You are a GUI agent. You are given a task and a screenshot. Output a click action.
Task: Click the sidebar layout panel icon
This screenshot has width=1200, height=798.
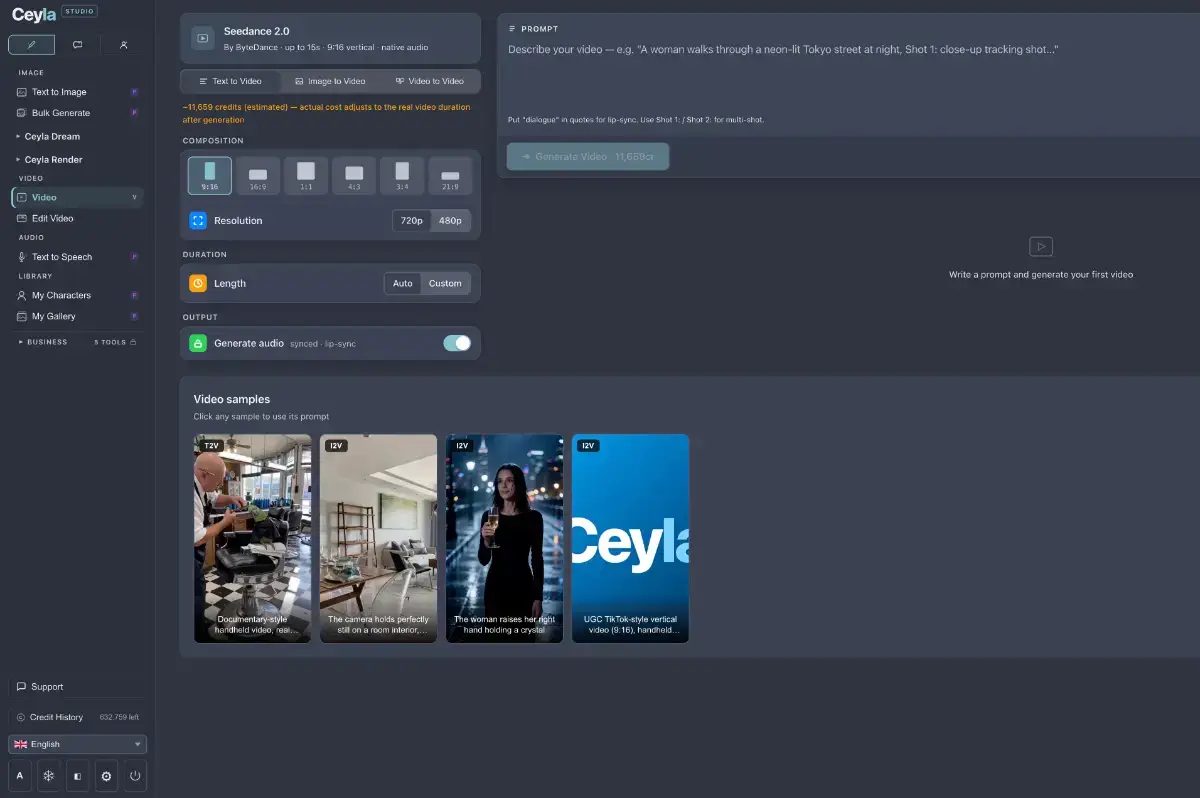coord(77,776)
